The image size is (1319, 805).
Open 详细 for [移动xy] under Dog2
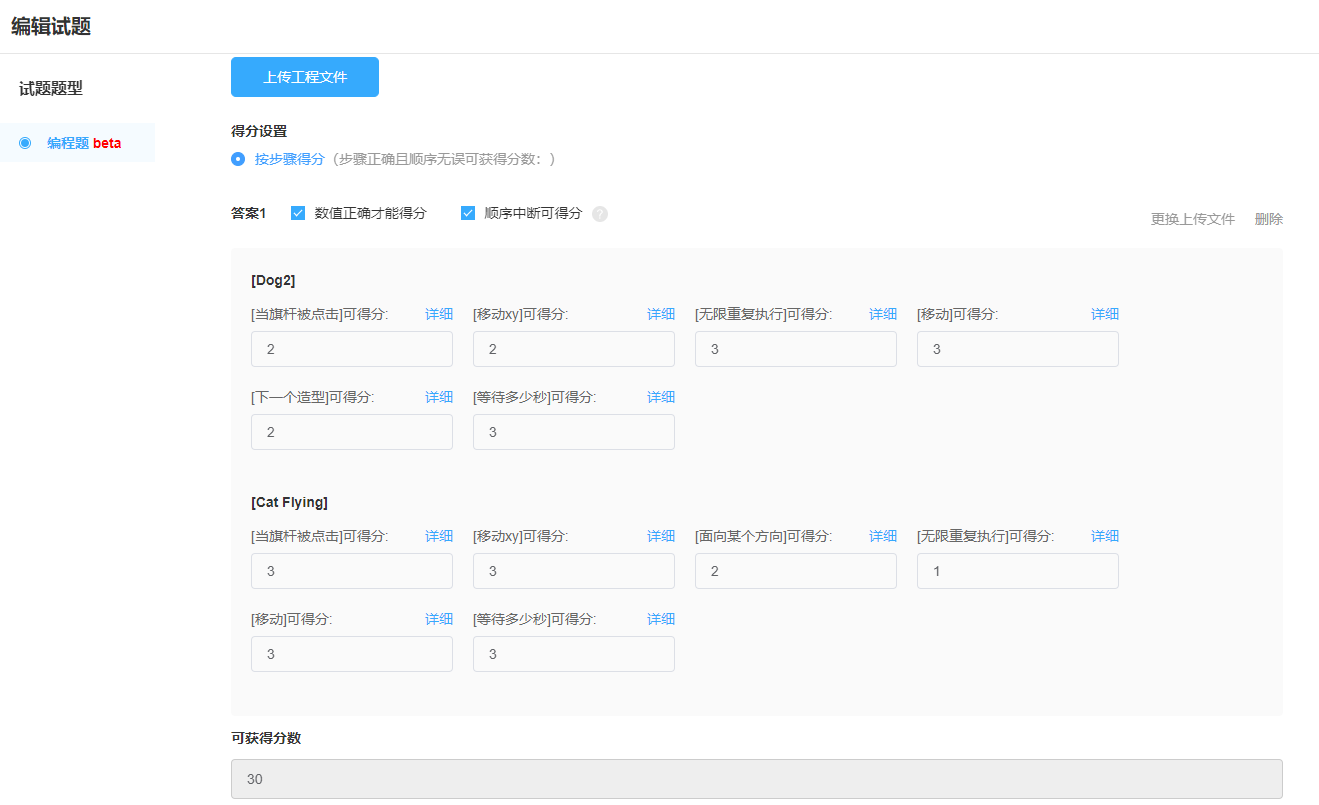click(661, 313)
